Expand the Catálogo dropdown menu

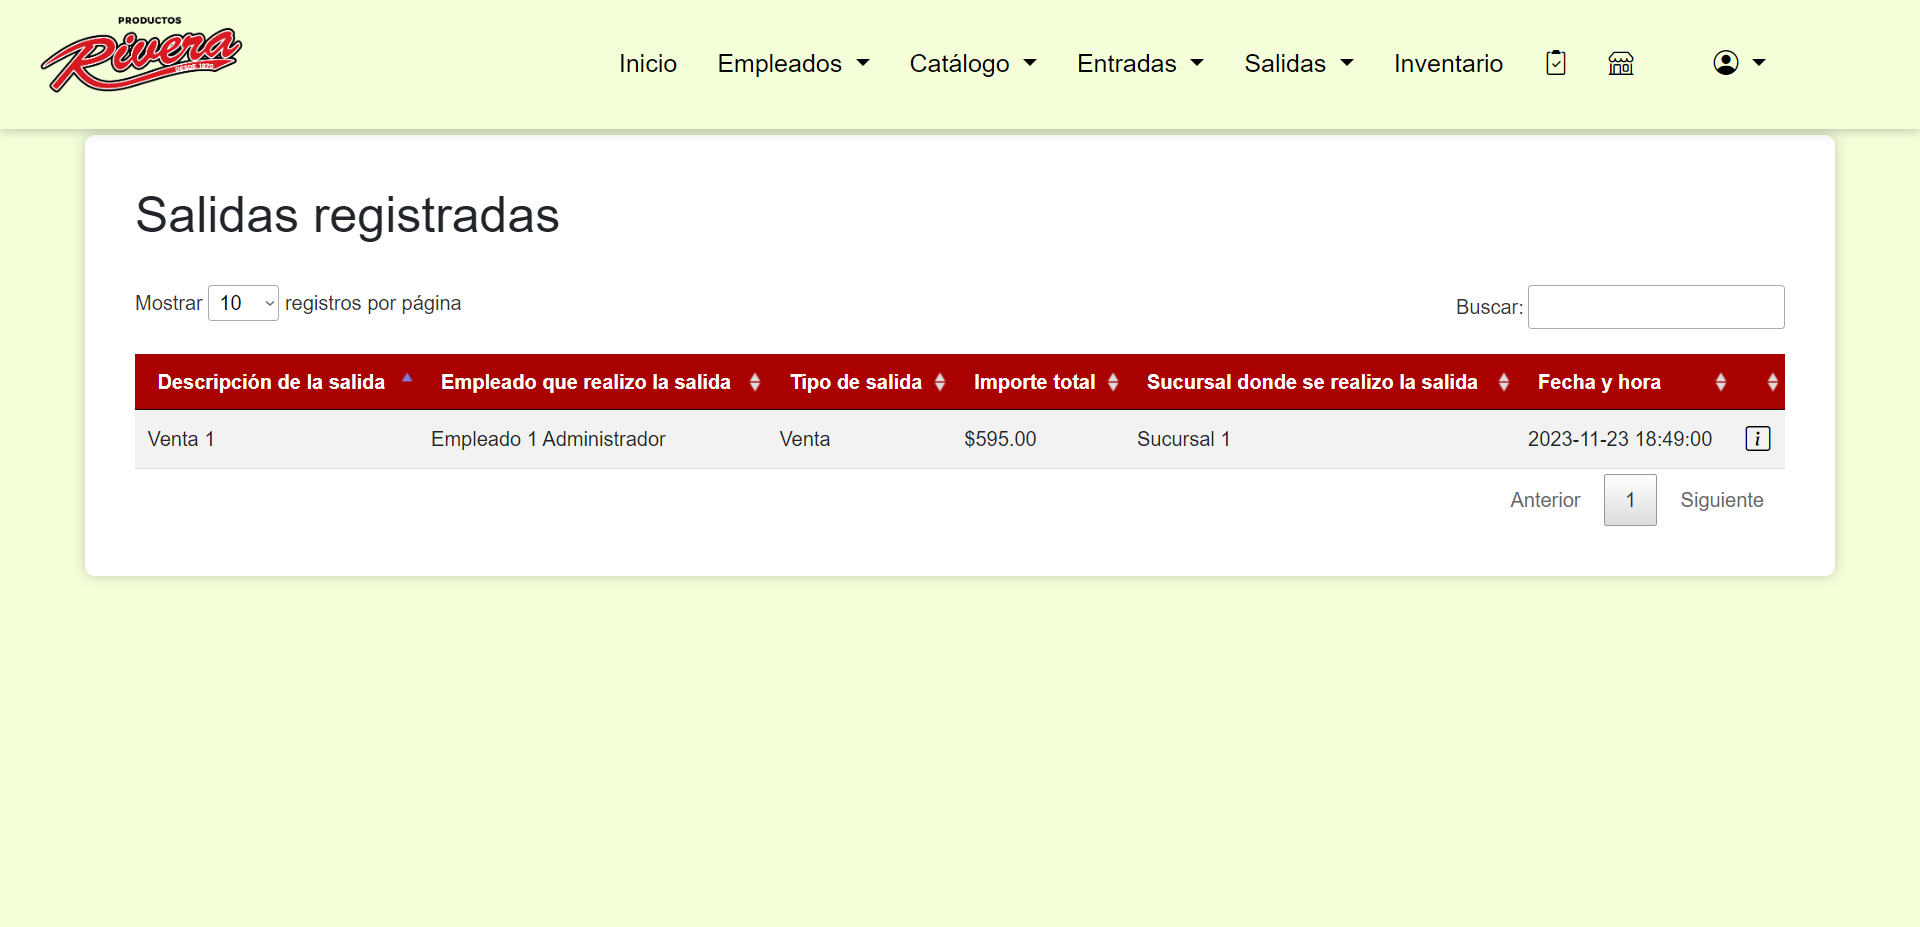[x=972, y=63]
